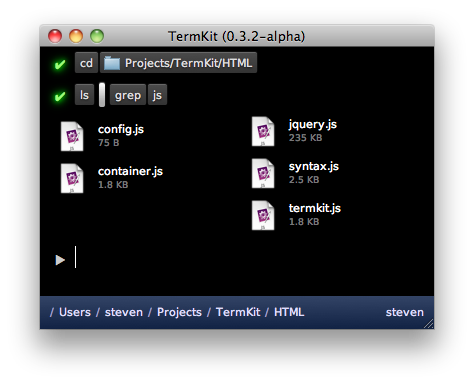Viewport: 474px width, 384px height.
Task: Select the cd command token
Action: pos(86,63)
